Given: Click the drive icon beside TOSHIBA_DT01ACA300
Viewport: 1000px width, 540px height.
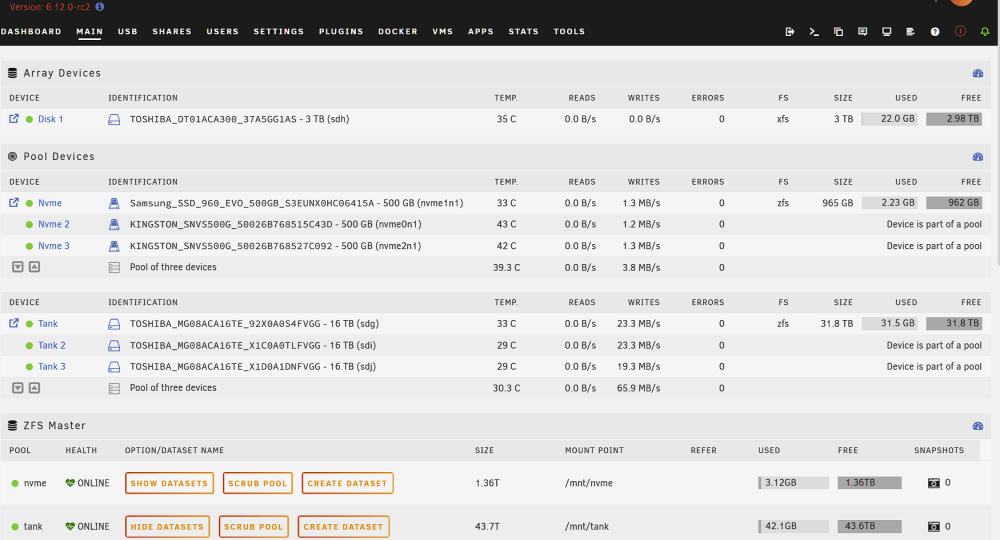Looking at the screenshot, I should 114,119.
